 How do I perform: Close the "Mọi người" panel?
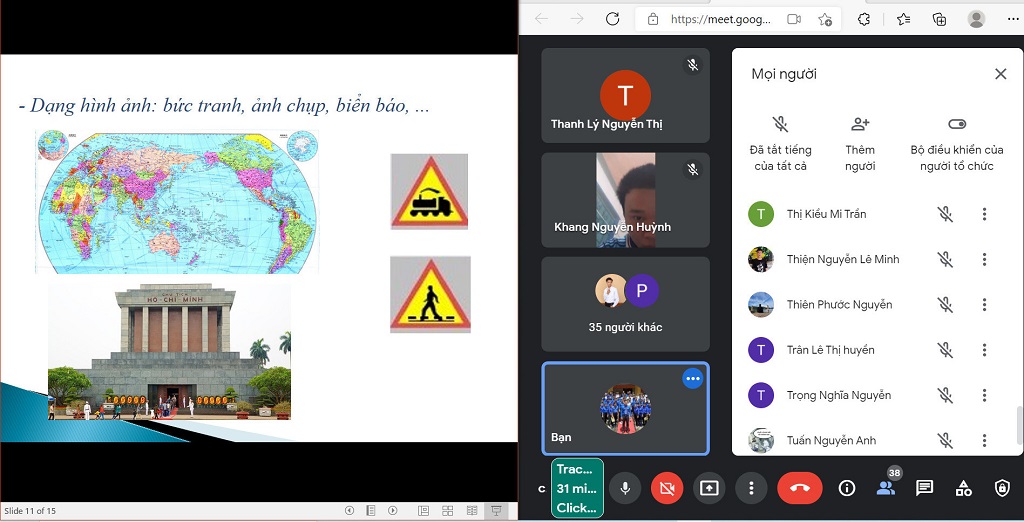click(1000, 74)
